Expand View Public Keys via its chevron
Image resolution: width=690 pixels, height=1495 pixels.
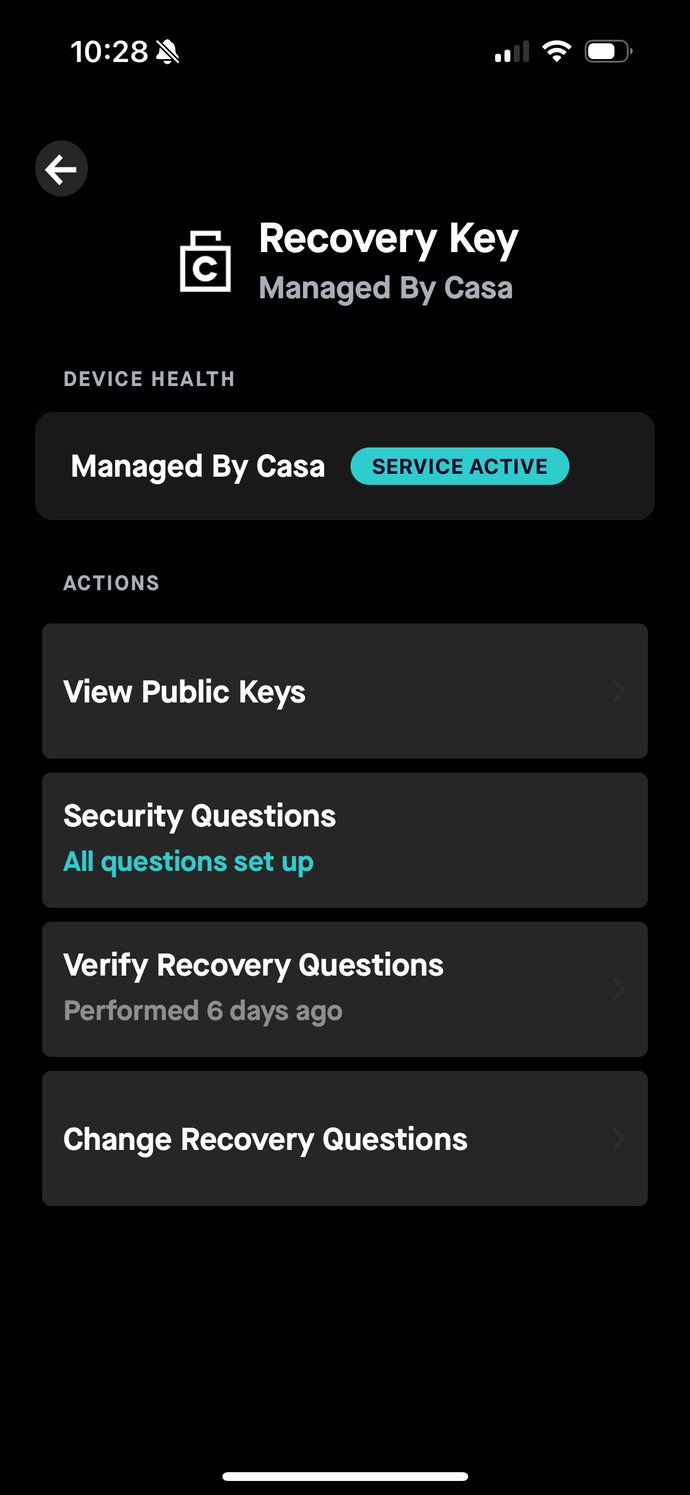[619, 691]
